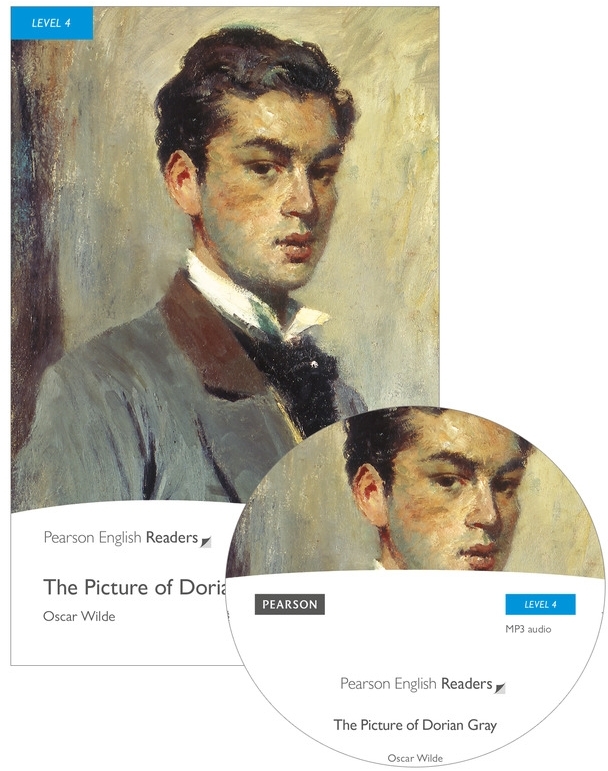
Task: Click the corner-fold icon after Readers on book
Action: pos(206,542)
